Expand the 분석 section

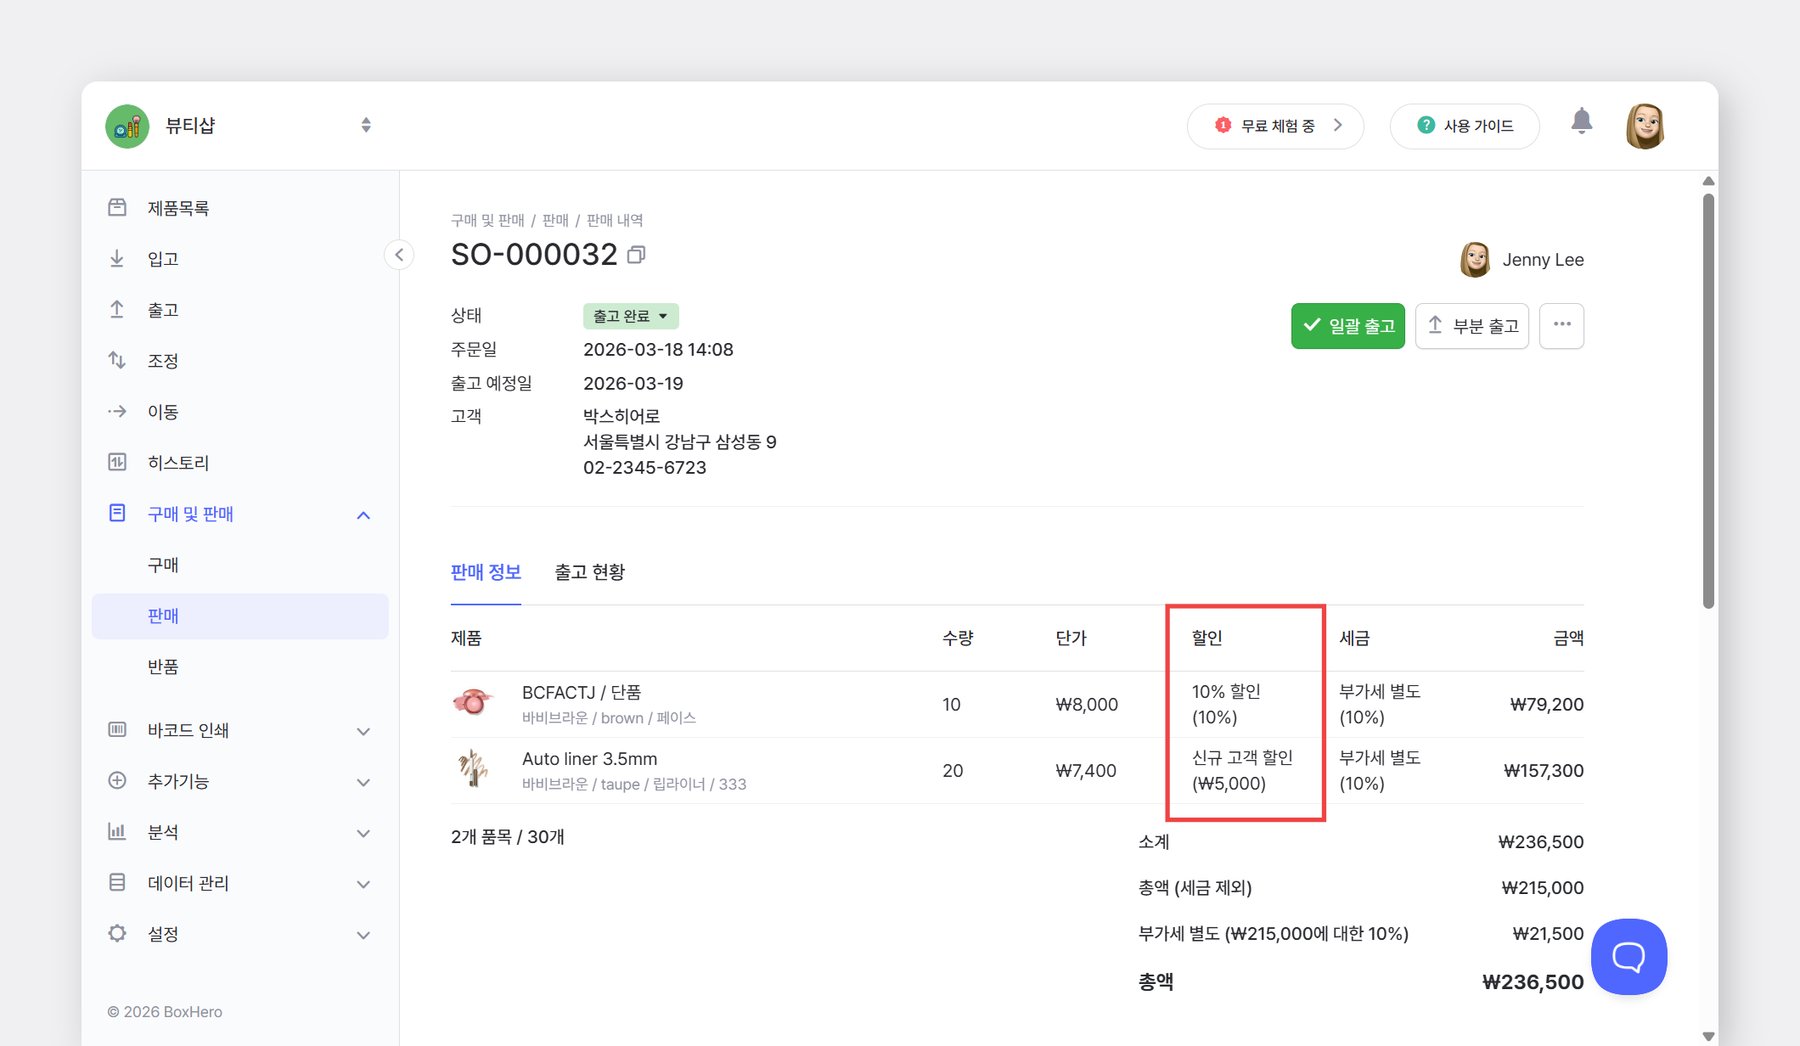click(x=363, y=832)
